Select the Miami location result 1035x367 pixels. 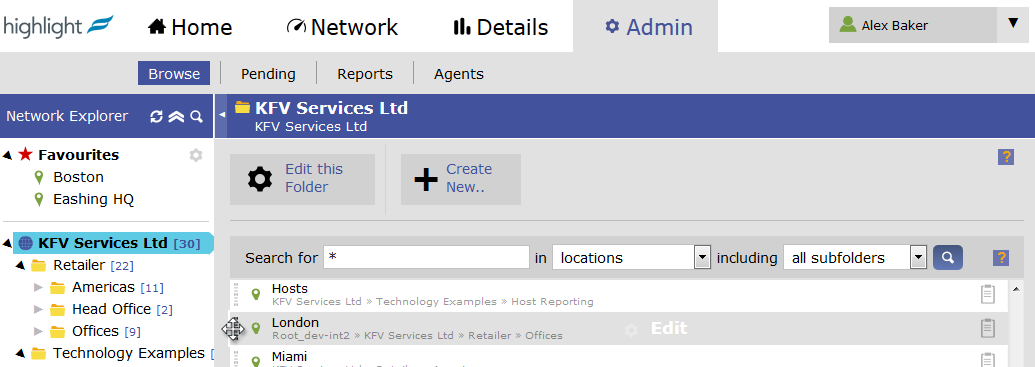[289, 356]
